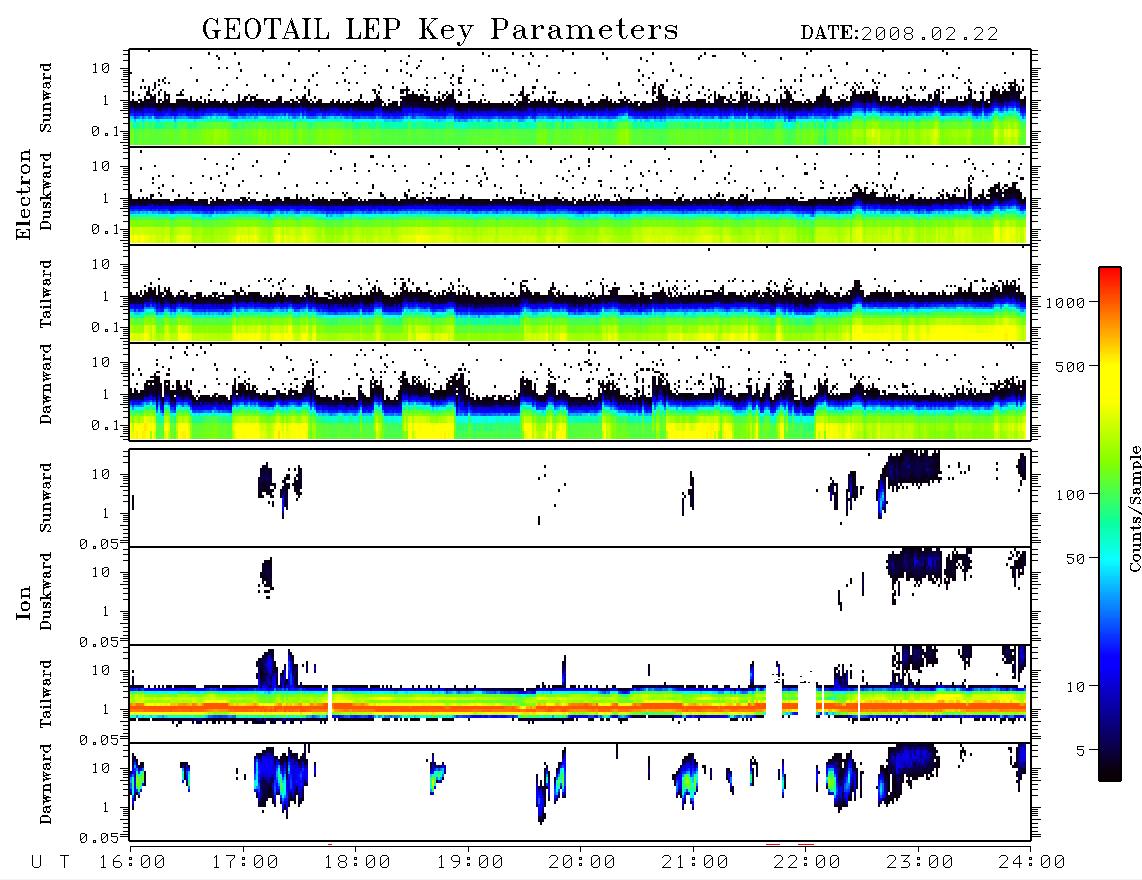Image resolution: width=1142 pixels, height=880 pixels.
Task: Open the Electron Sunward spectrogram panel
Action: click(579, 98)
